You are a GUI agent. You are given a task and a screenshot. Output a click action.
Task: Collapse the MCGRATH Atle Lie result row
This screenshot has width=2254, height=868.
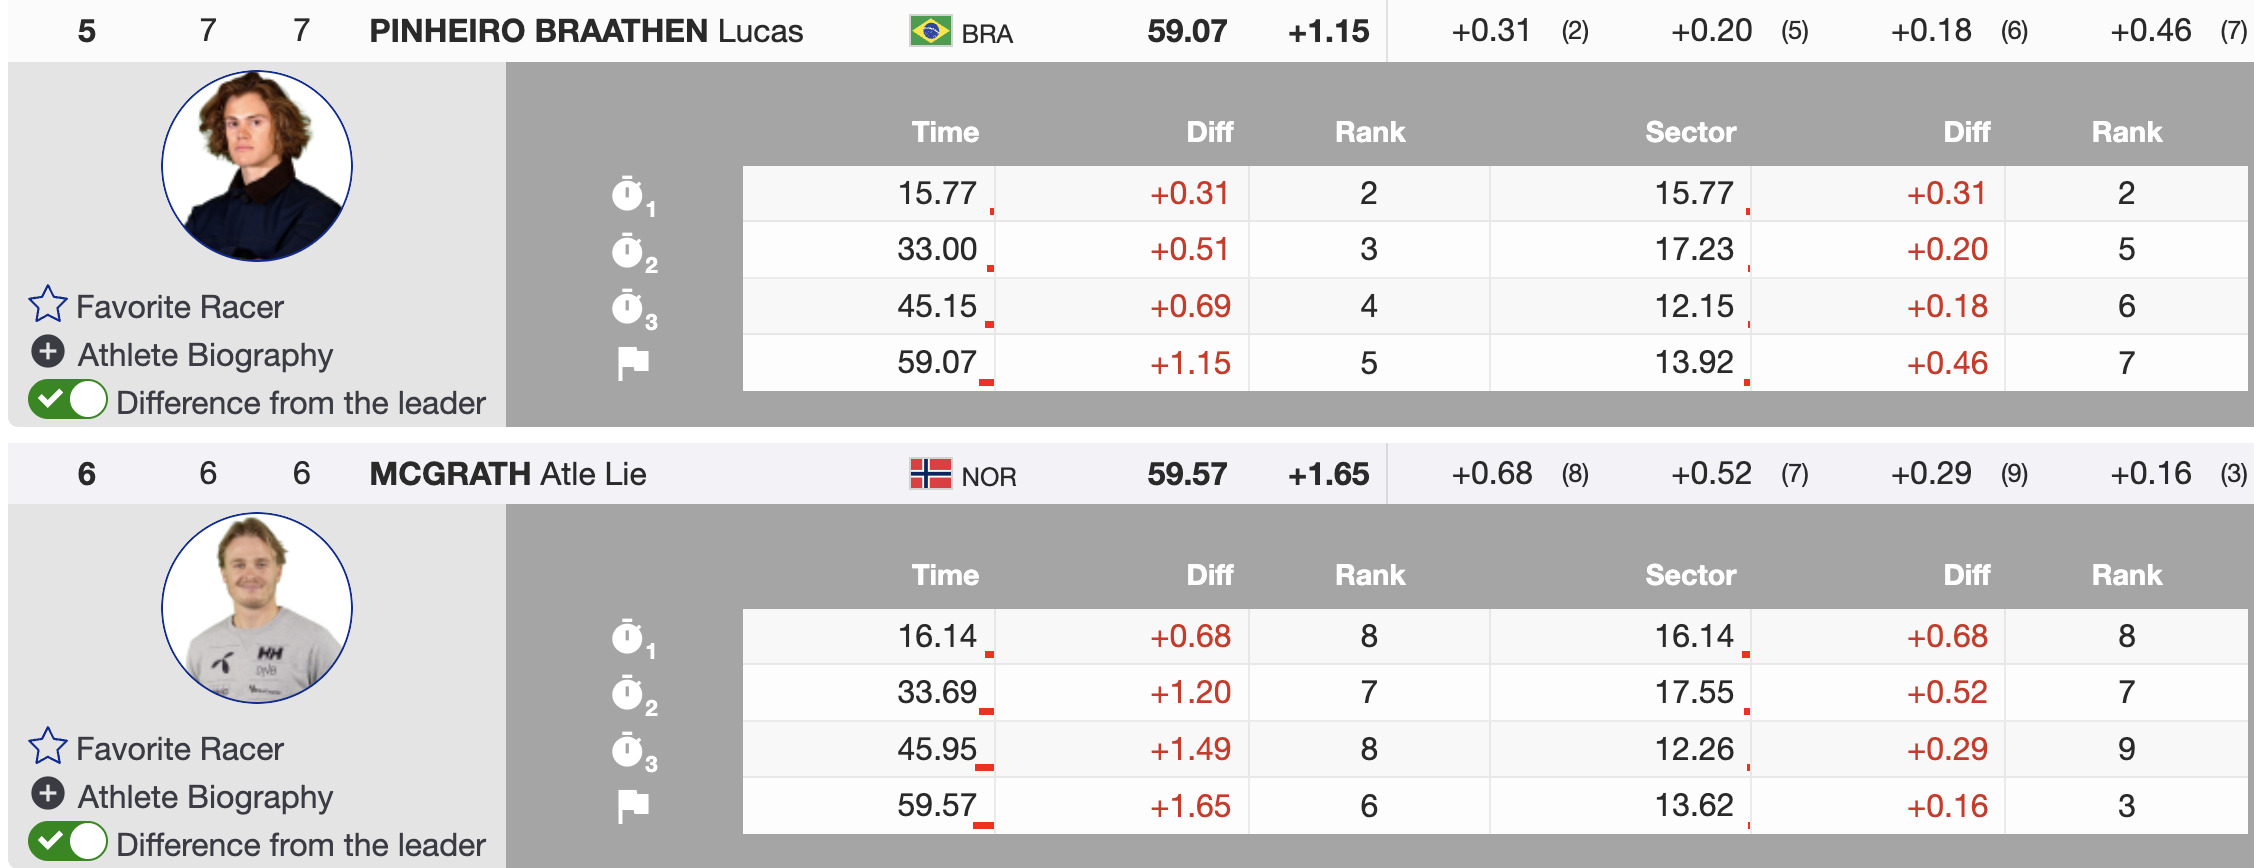coord(507,474)
